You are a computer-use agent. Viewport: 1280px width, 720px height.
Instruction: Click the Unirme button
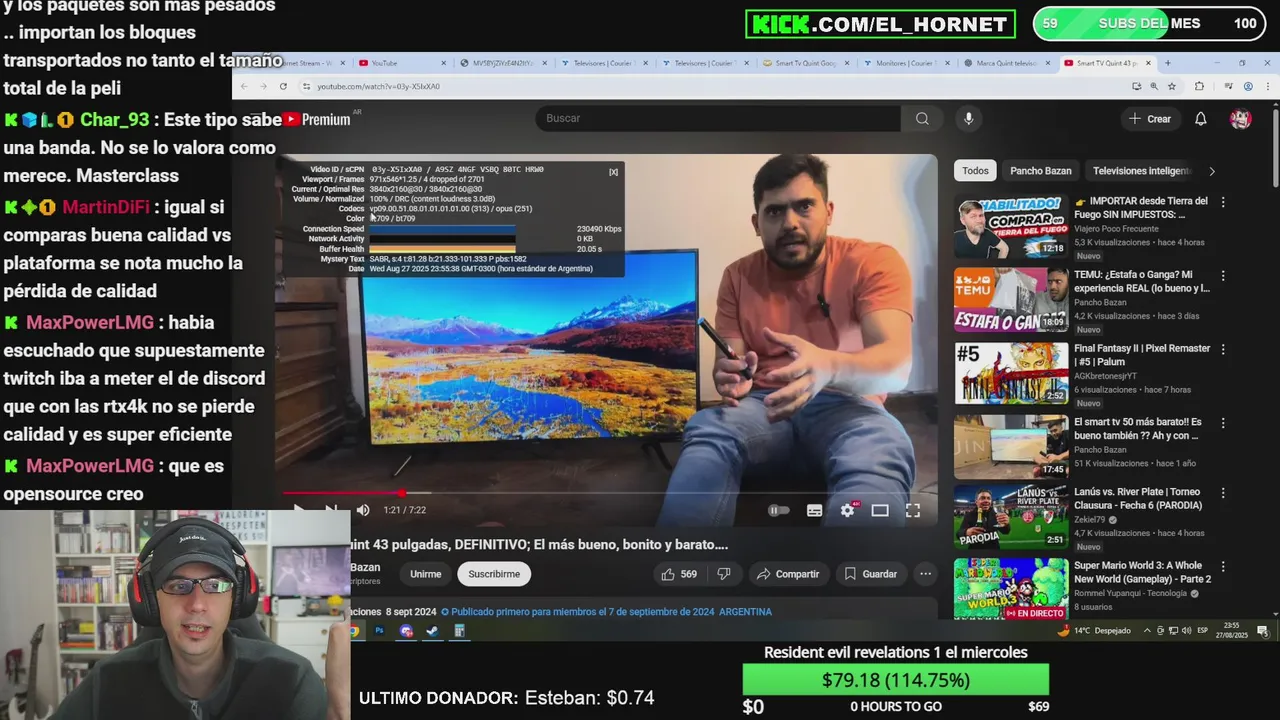pos(425,574)
